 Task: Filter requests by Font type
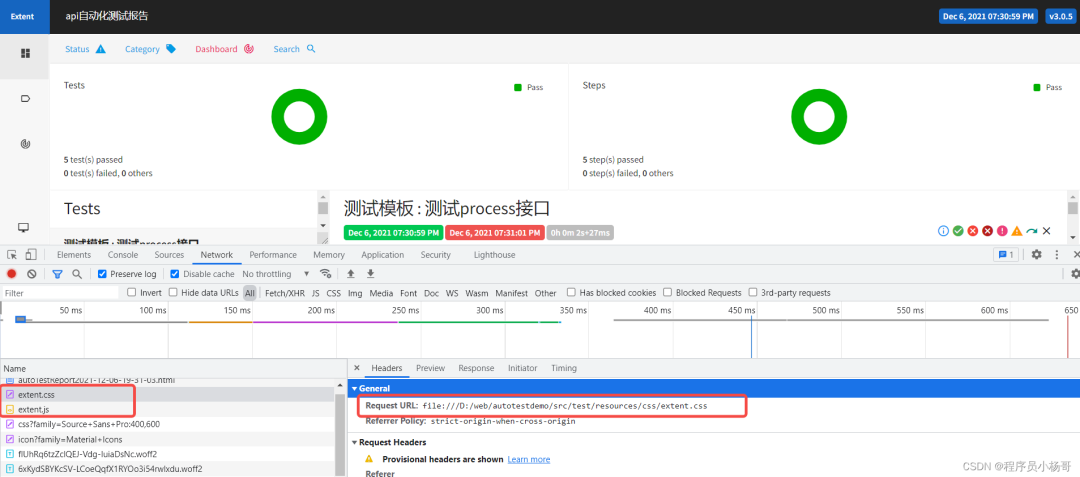[x=408, y=293]
